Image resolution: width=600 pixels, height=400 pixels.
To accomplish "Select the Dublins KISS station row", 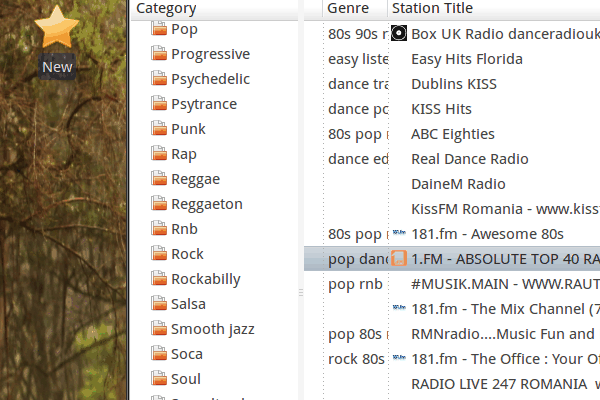I will [453, 84].
